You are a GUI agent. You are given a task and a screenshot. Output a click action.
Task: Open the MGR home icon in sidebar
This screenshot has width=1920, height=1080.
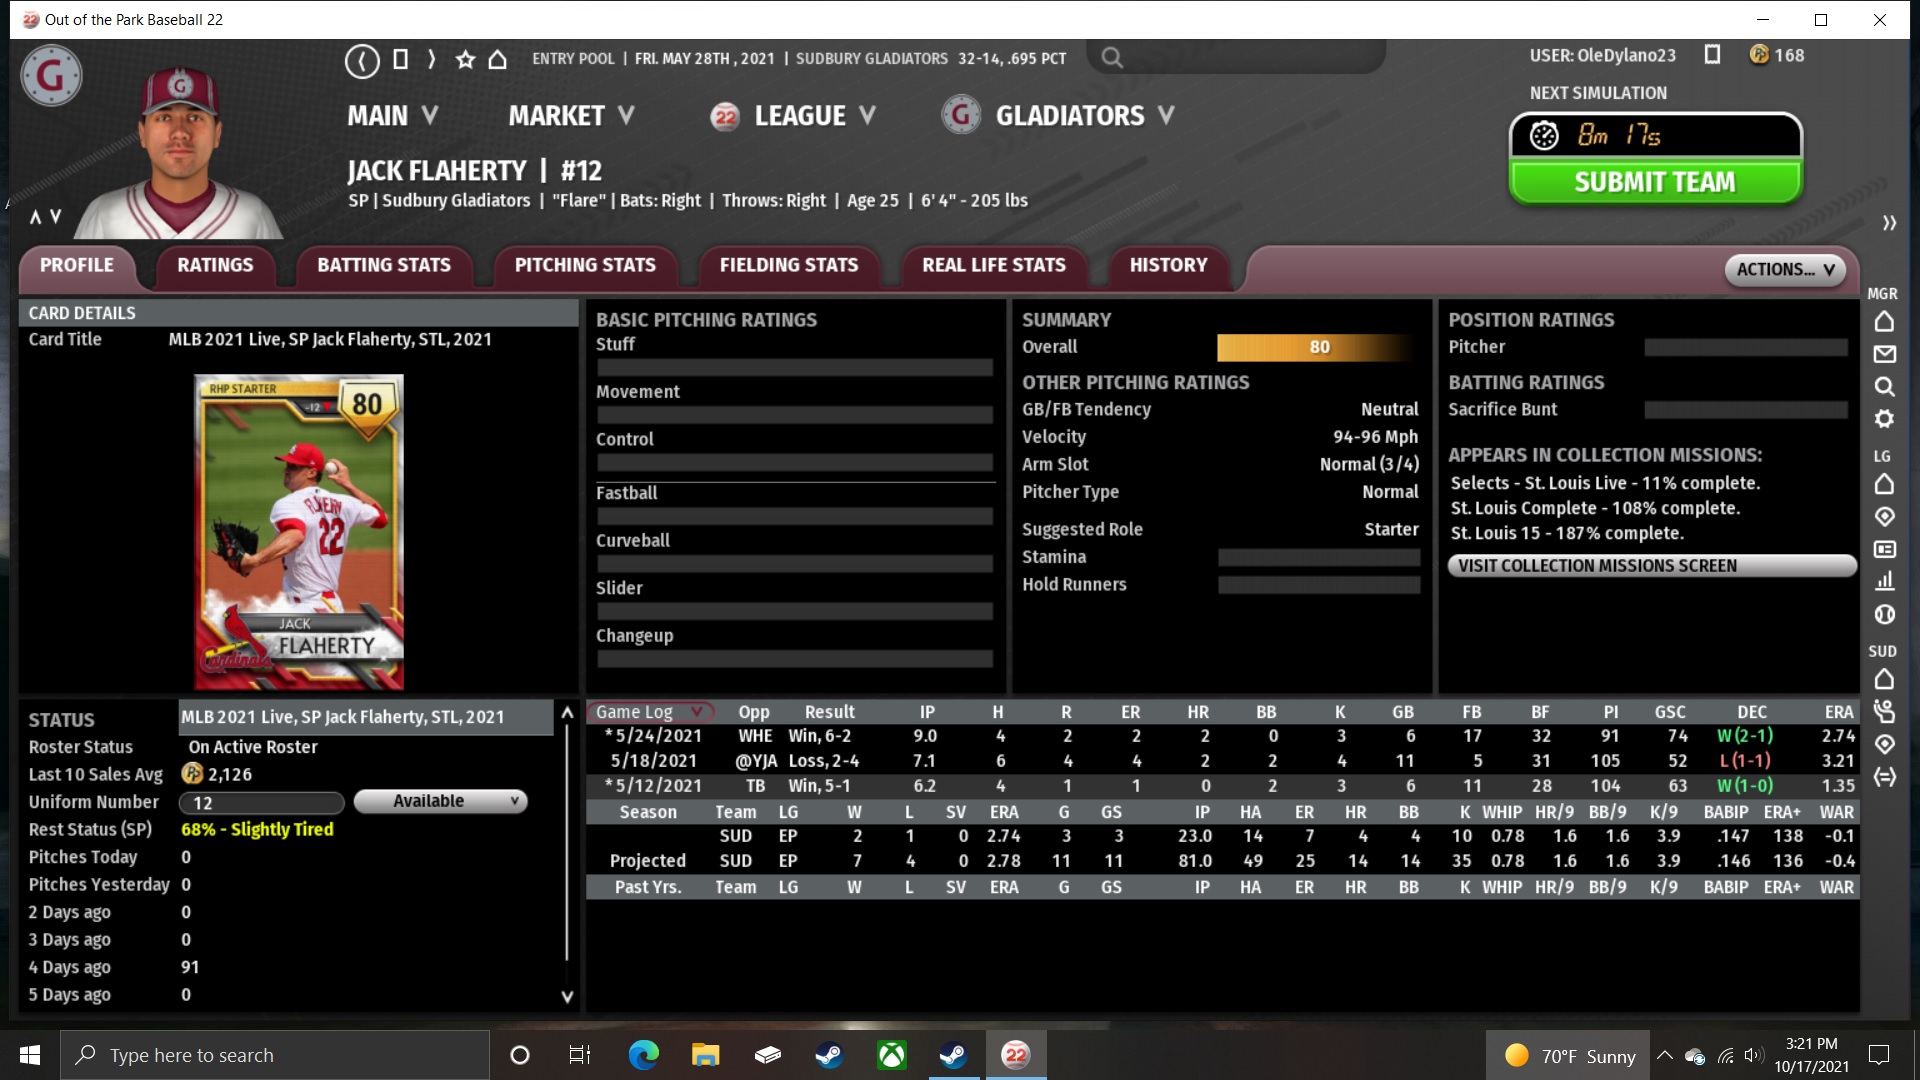[x=1884, y=322]
